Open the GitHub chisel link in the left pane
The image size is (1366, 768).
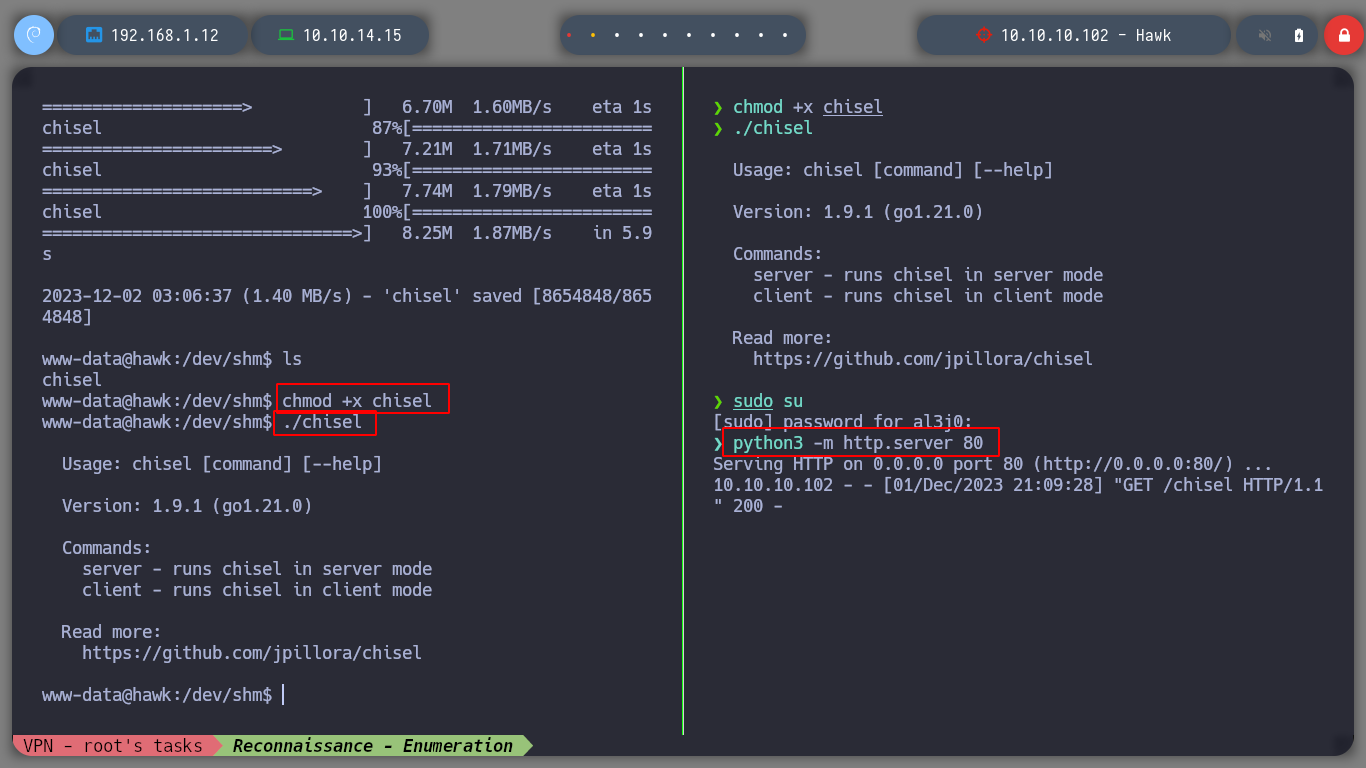coord(252,653)
